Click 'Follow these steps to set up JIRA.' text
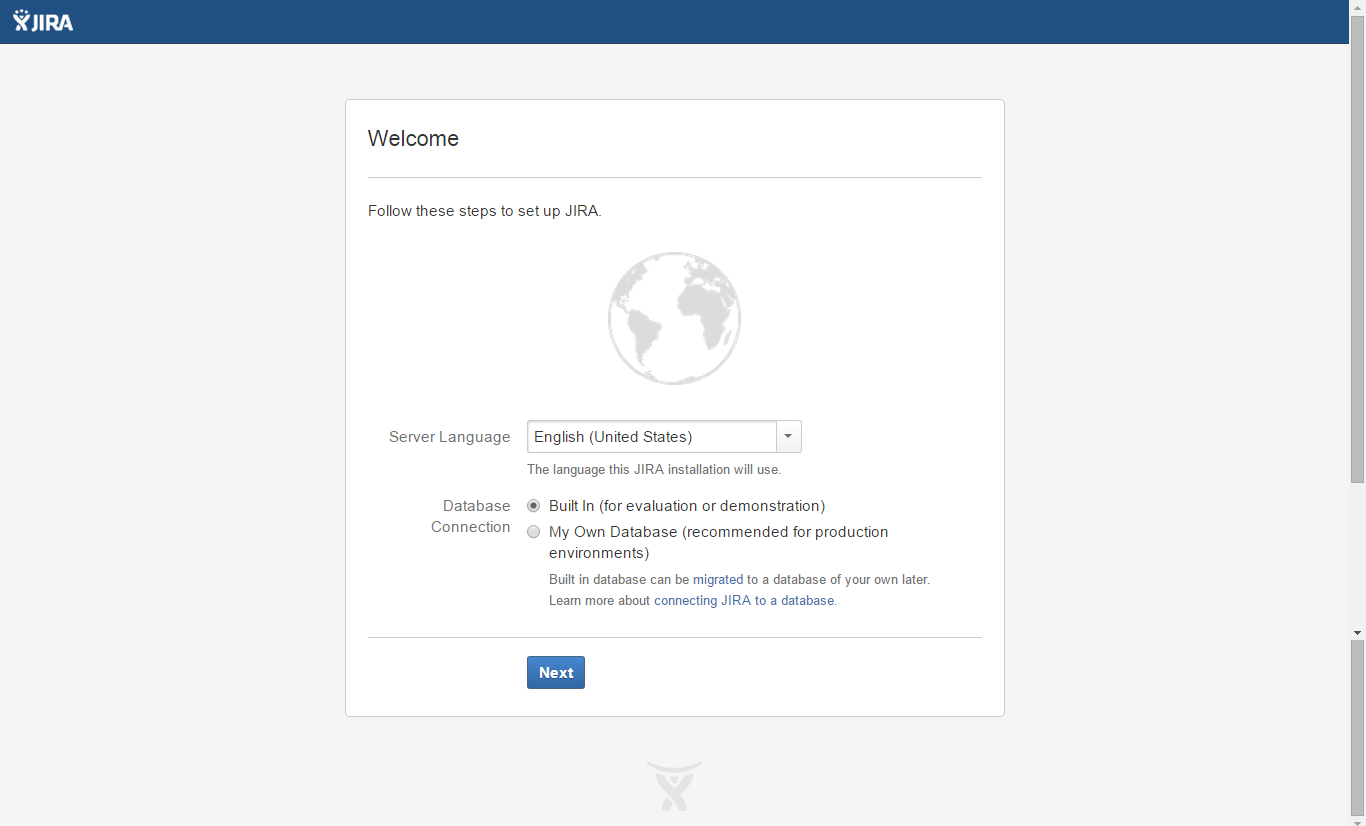The height and width of the screenshot is (826, 1366). pyautogui.click(x=485, y=211)
